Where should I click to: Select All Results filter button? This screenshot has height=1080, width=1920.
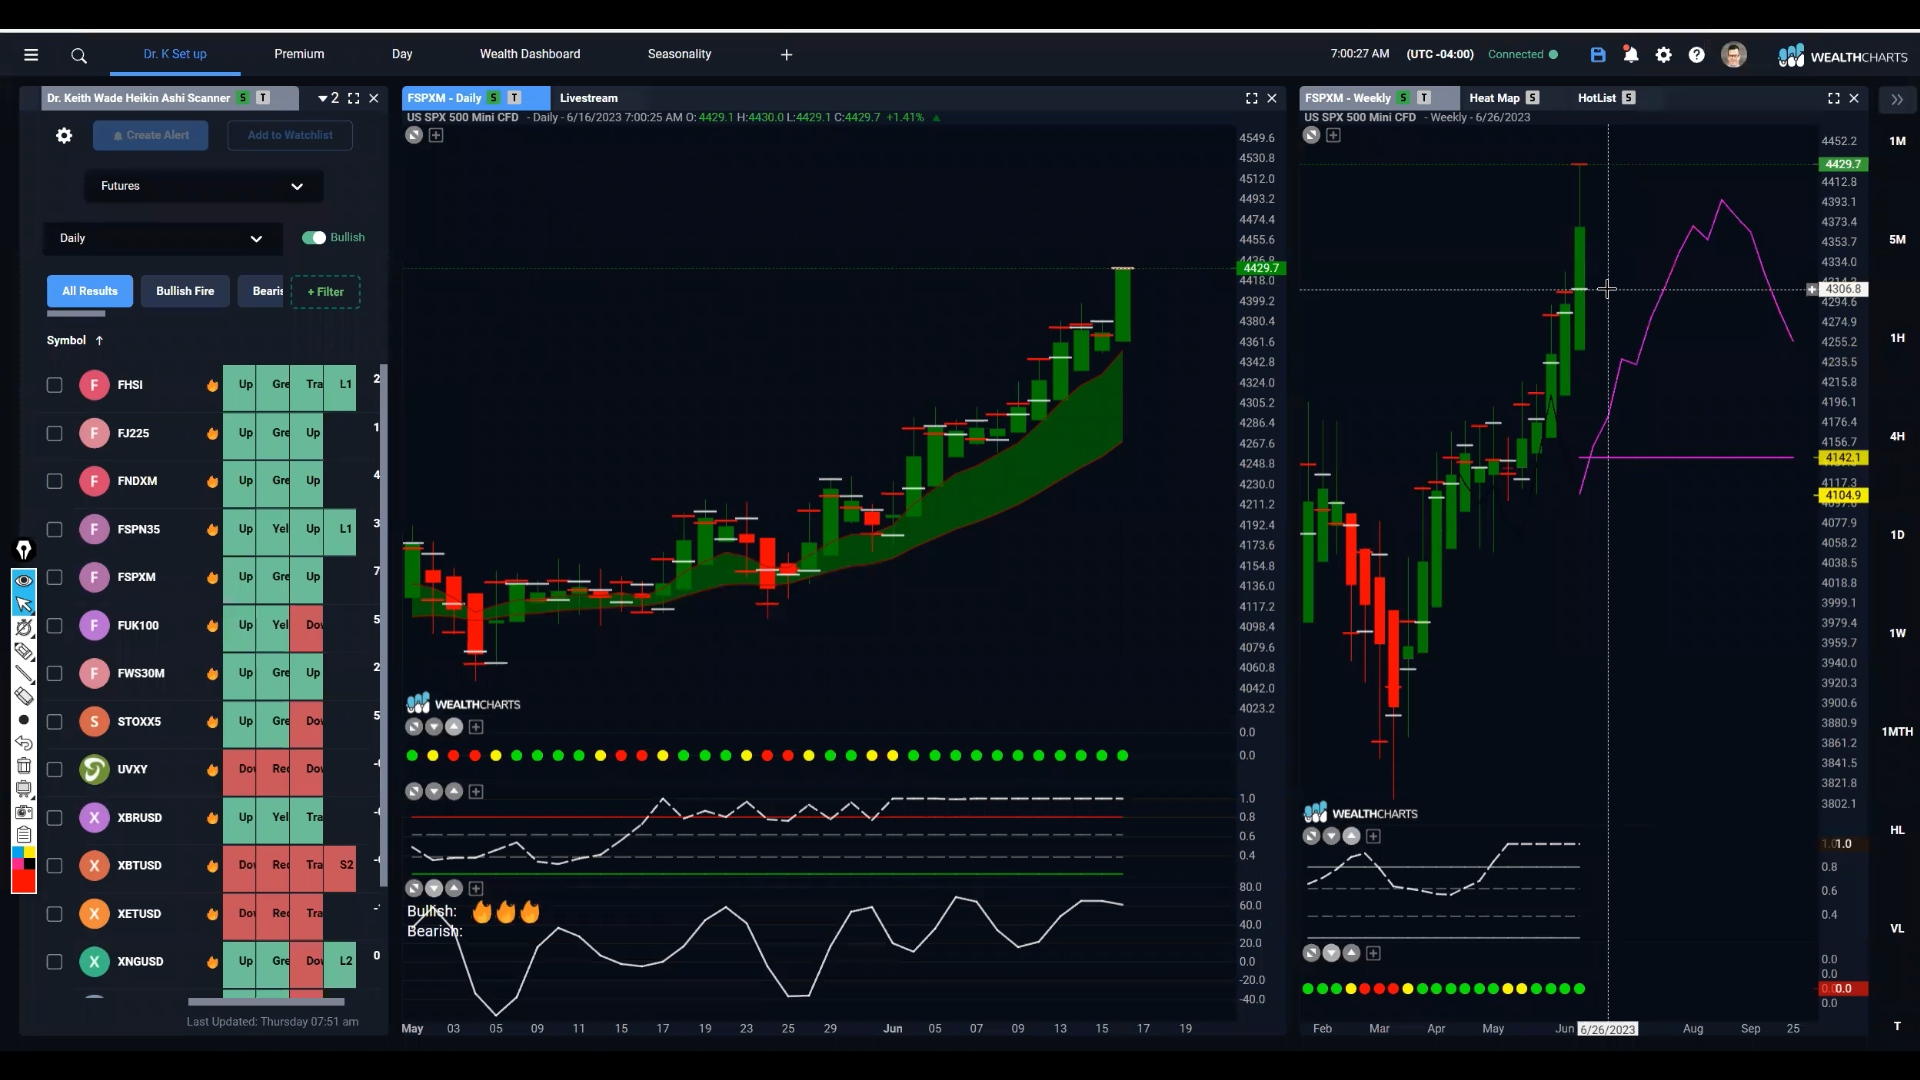tap(90, 291)
